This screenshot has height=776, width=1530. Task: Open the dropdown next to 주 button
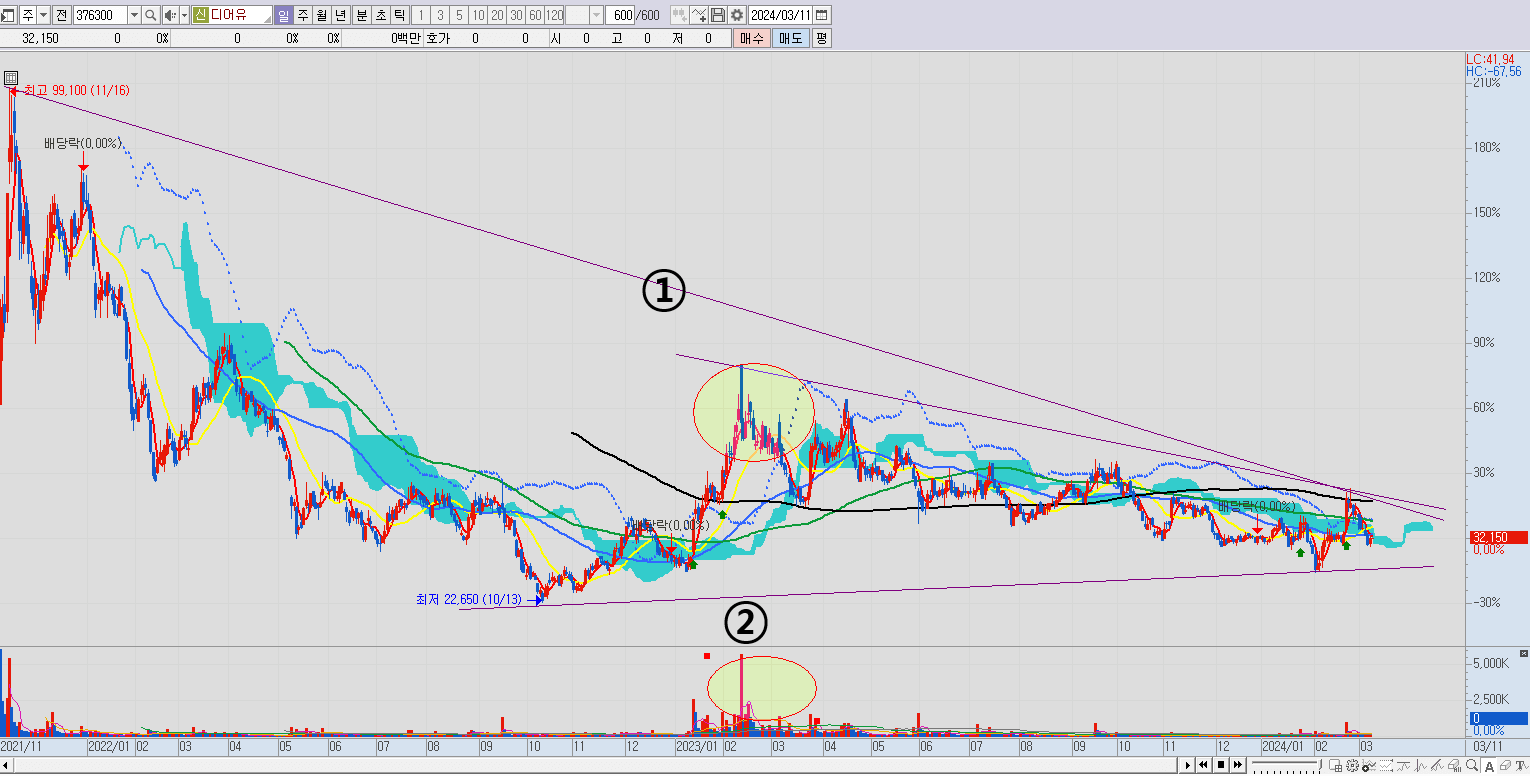[x=43, y=15]
